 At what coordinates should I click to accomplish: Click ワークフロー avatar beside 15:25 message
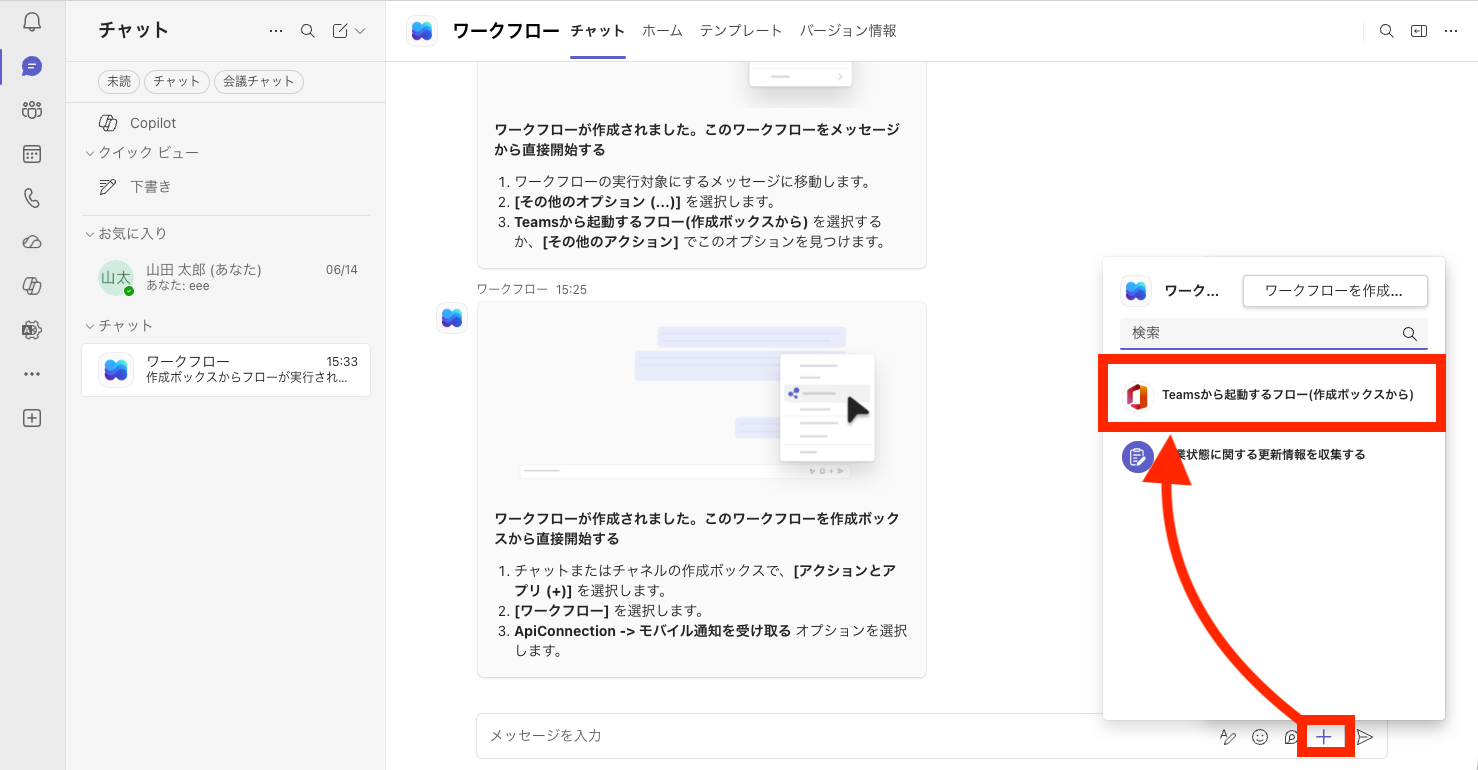(452, 318)
